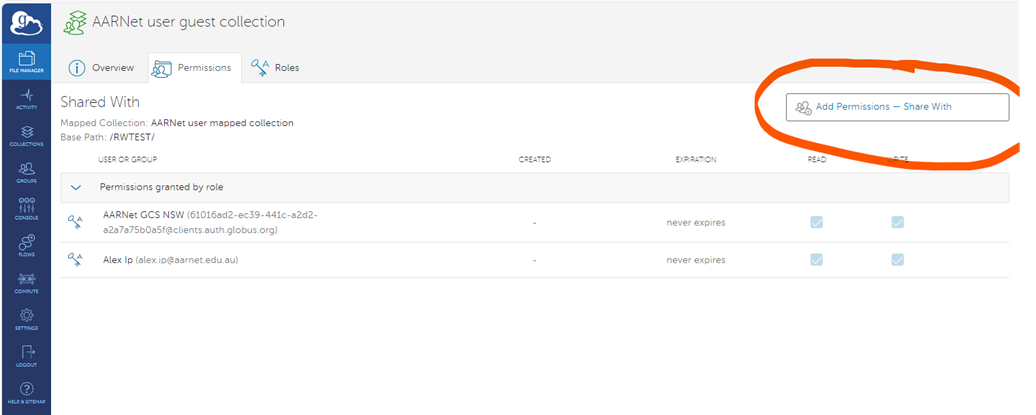Open Flows in the sidebar
The width and height of the screenshot is (1036, 415).
[x=26, y=246]
